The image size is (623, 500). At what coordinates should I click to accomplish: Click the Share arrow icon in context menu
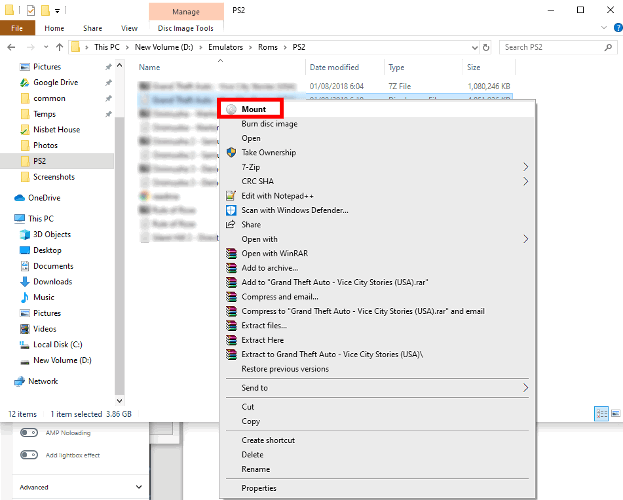point(231,225)
